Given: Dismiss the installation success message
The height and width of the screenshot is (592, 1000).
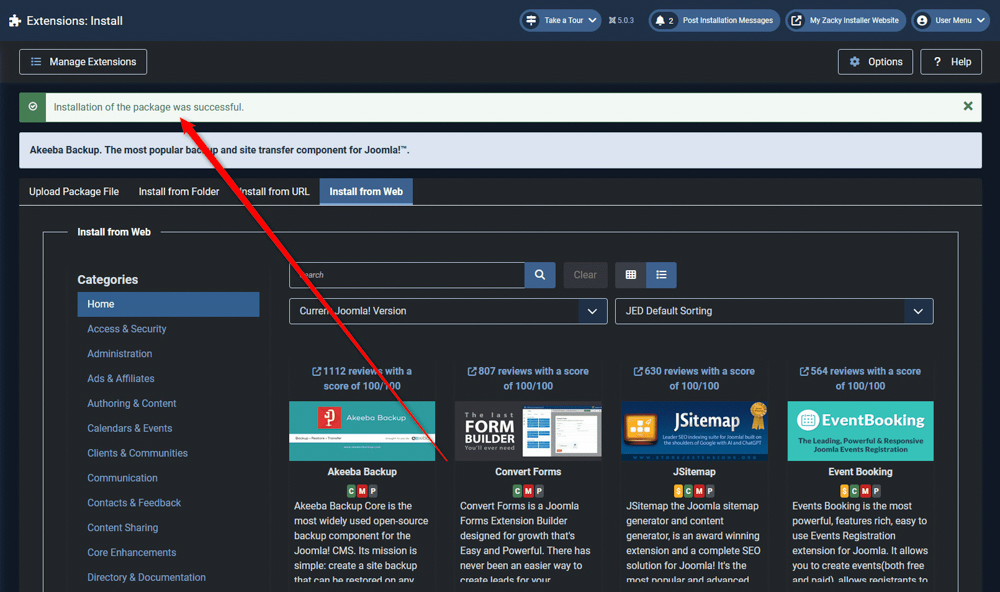Looking at the screenshot, I should [x=967, y=105].
